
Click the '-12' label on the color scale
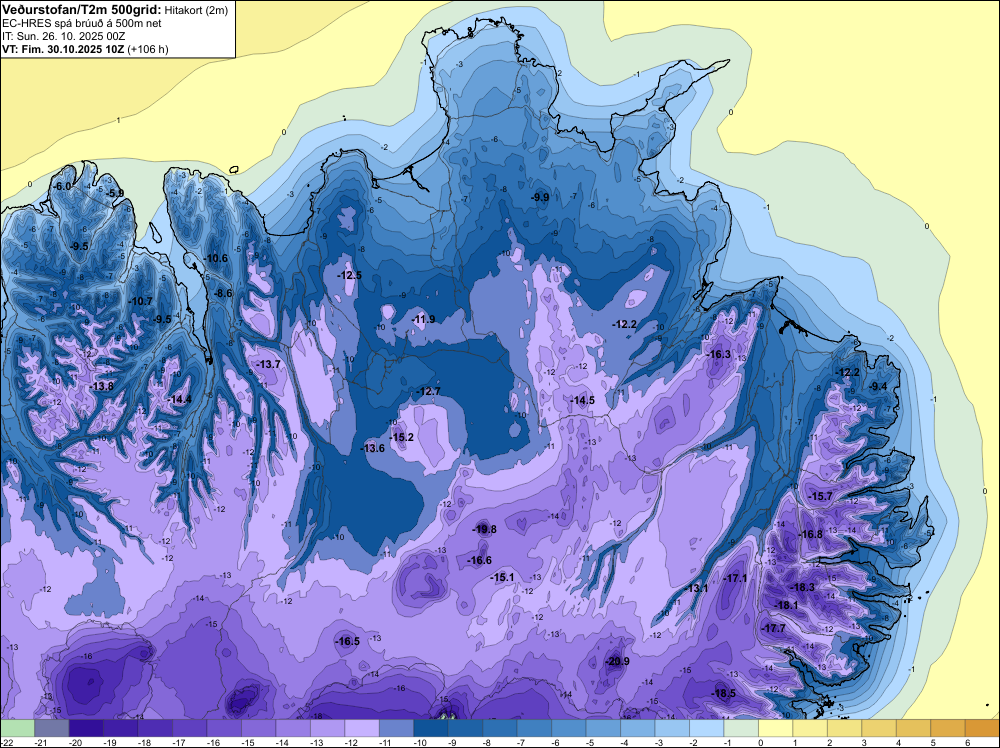coord(351,742)
